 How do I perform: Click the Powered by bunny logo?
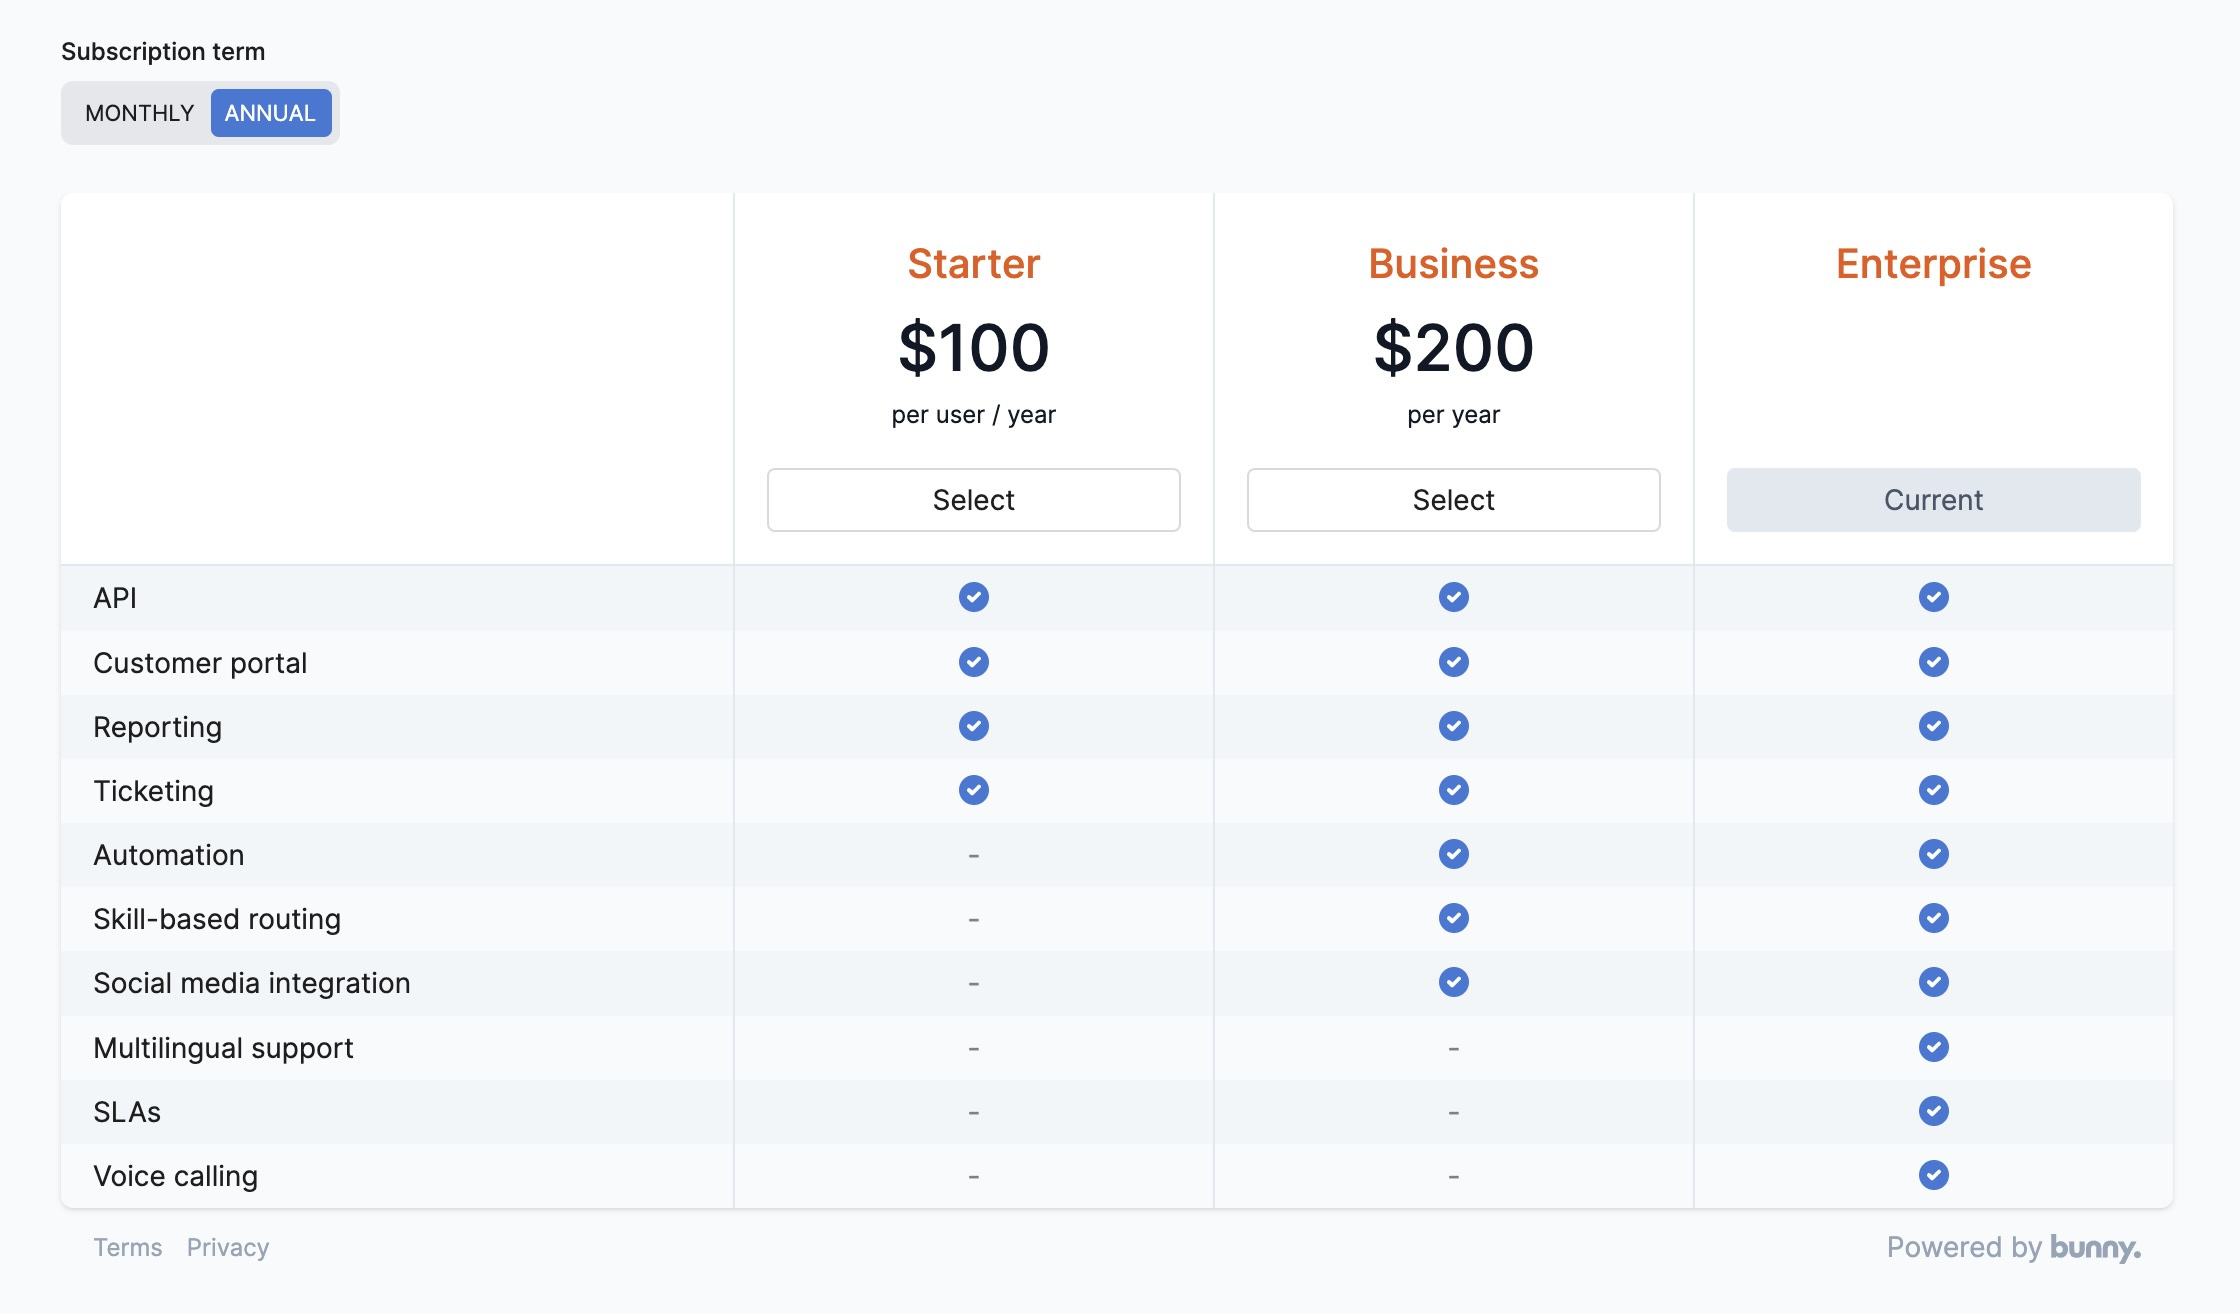pyautogui.click(x=2014, y=1247)
